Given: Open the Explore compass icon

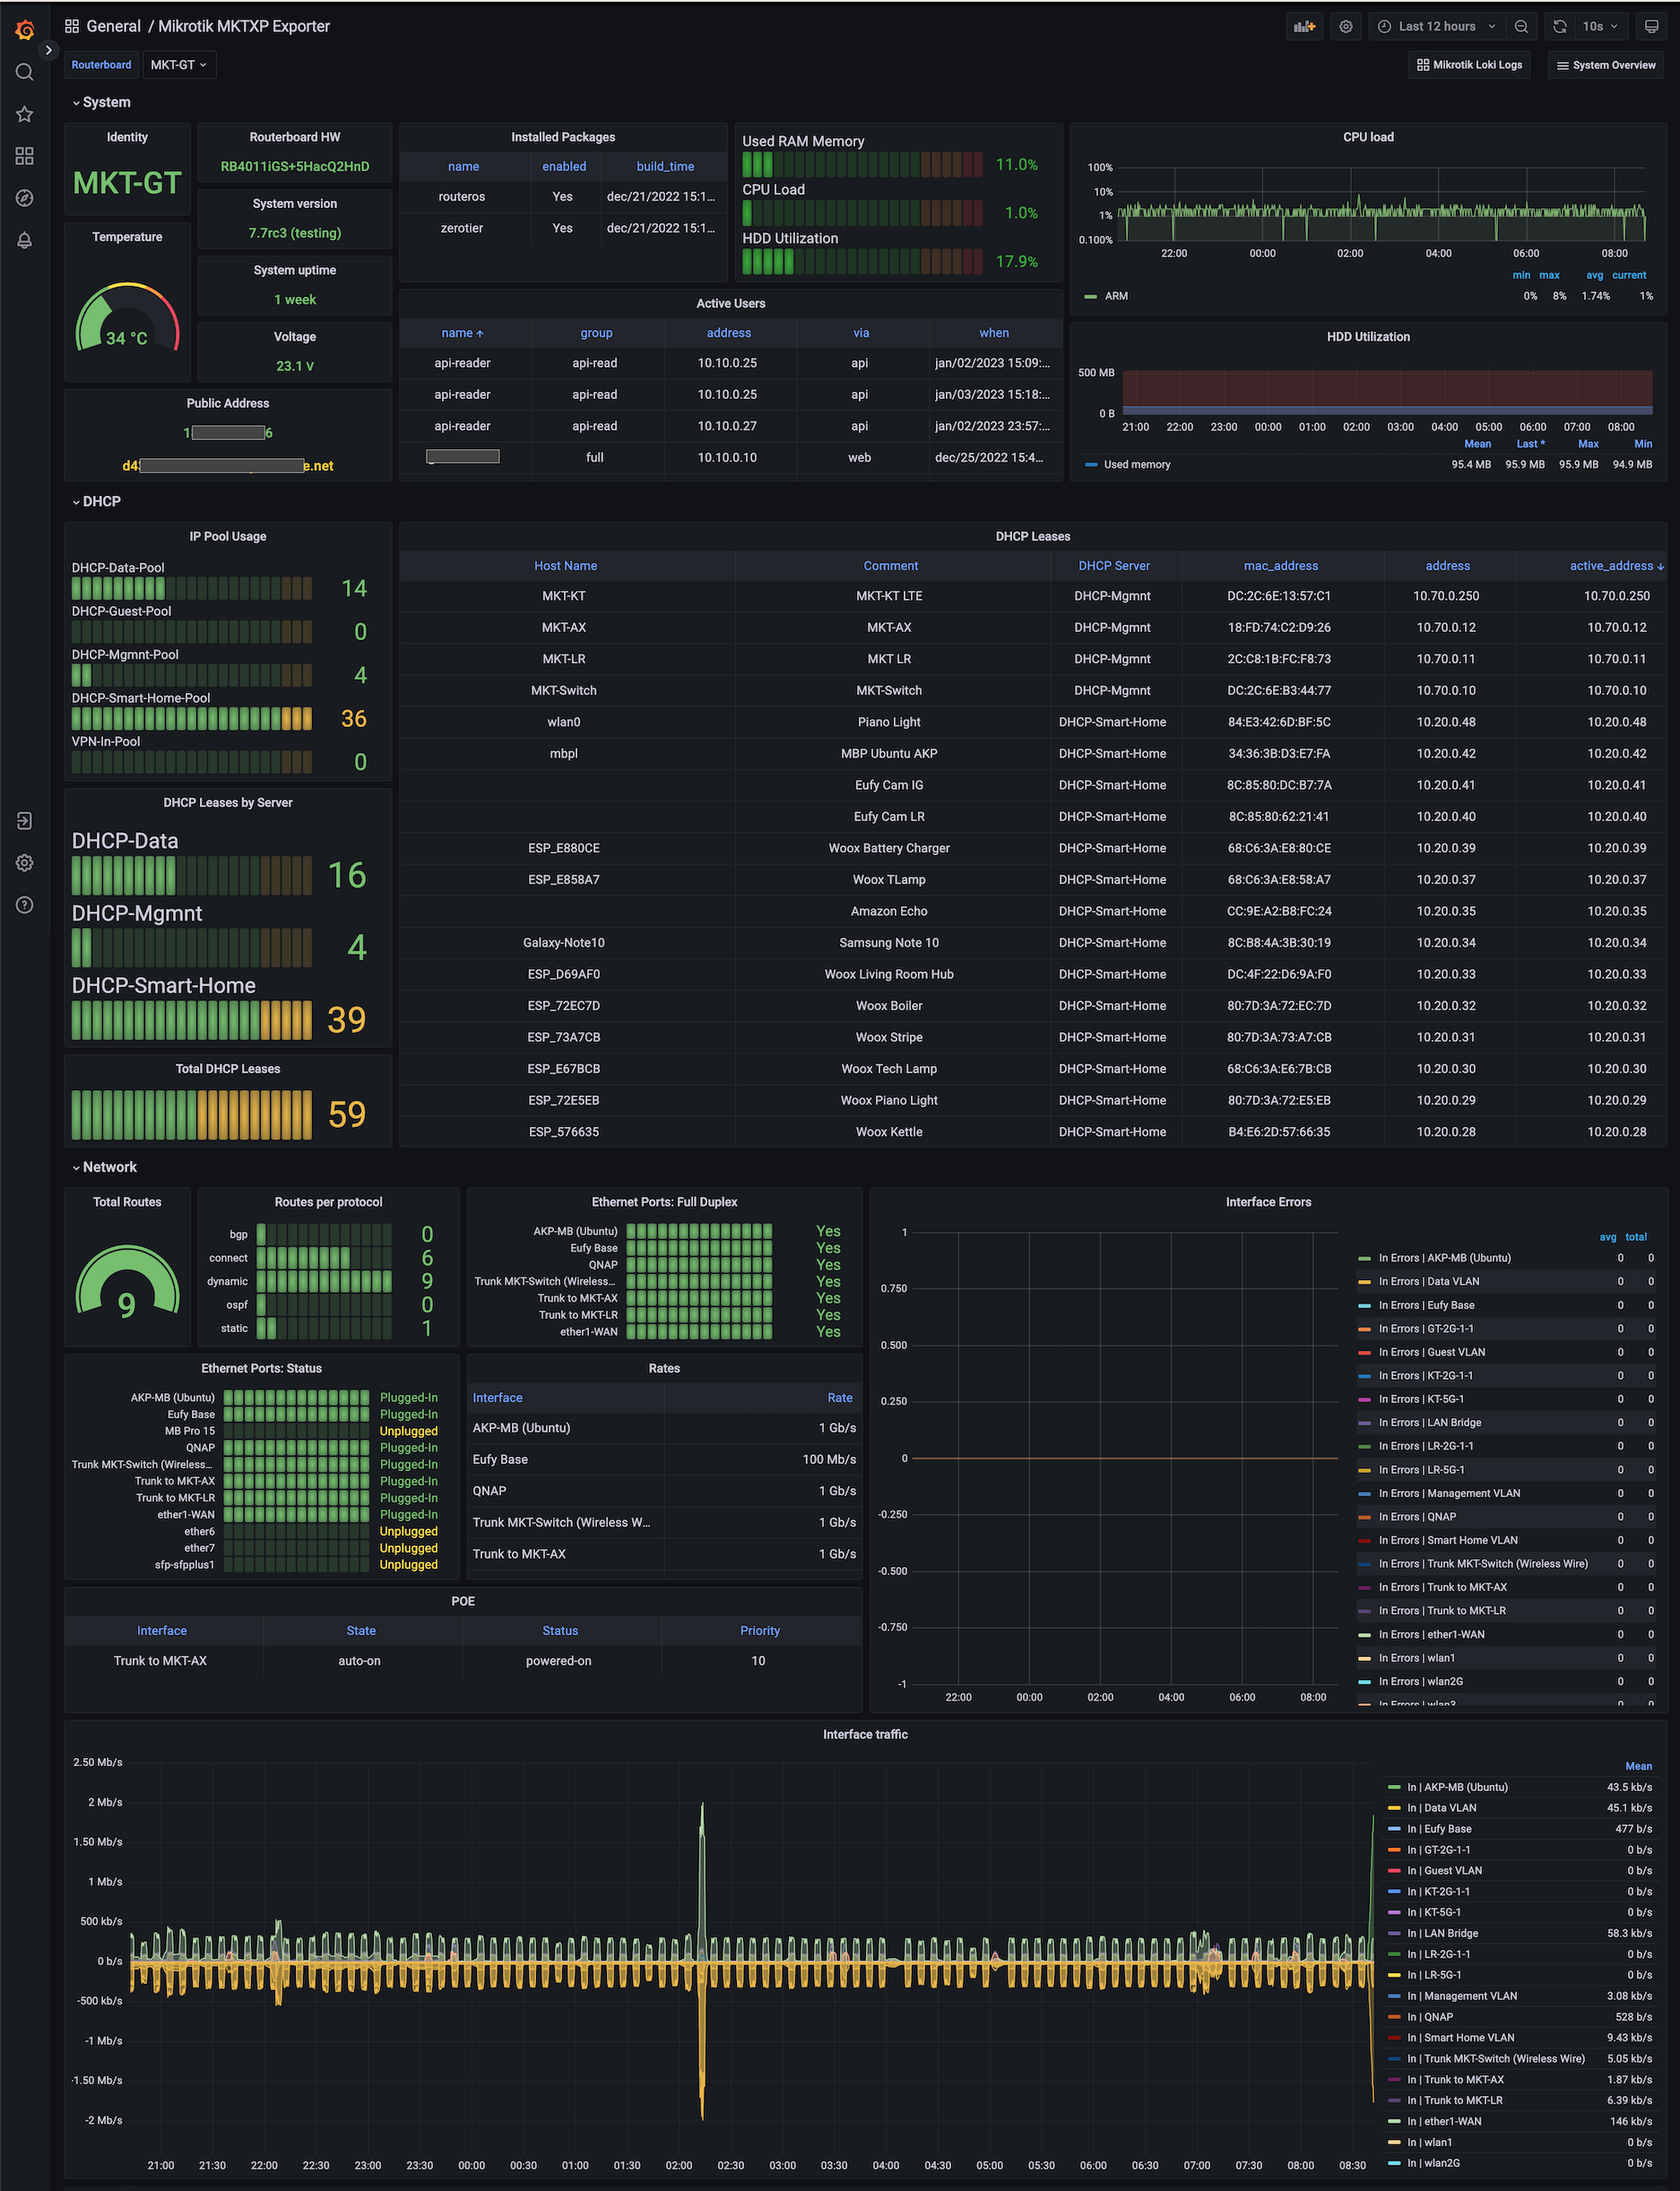Looking at the screenshot, I should pyautogui.click(x=25, y=198).
